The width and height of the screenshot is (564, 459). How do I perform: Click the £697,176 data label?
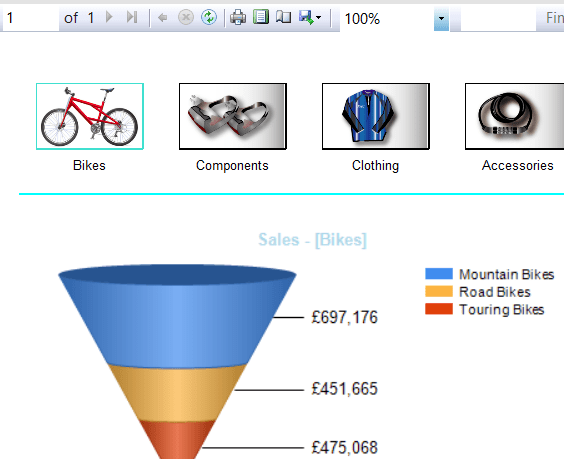(344, 317)
